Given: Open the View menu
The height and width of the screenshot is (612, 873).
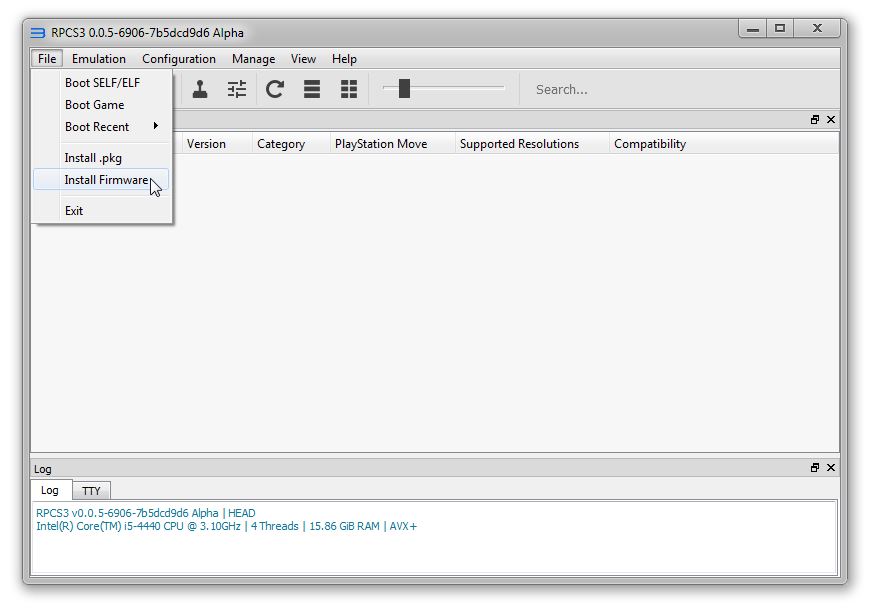Looking at the screenshot, I should coord(303,58).
